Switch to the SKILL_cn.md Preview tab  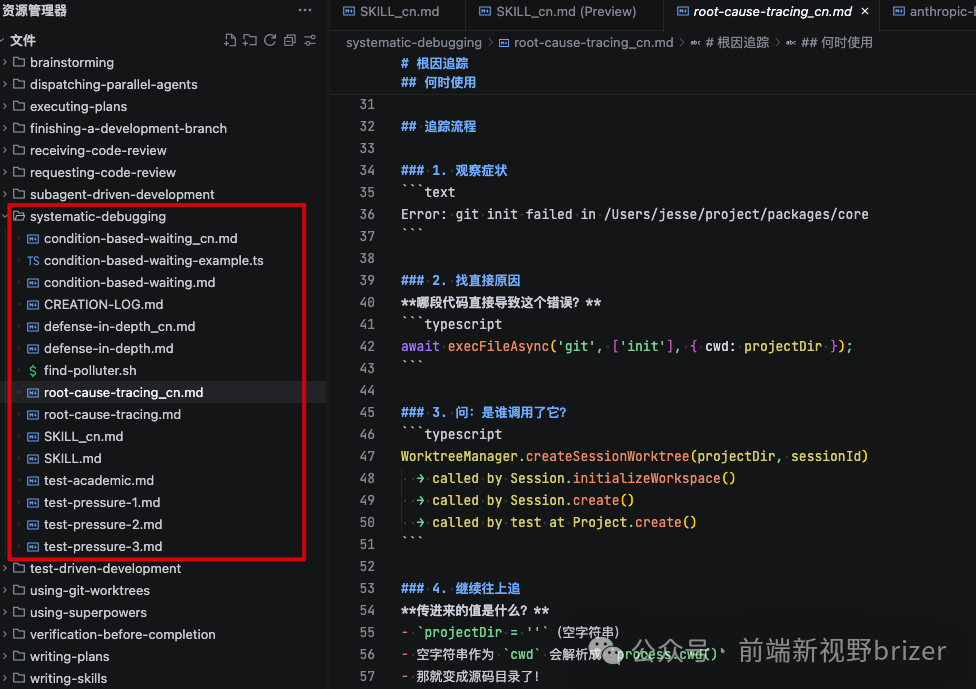pyautogui.click(x=564, y=12)
